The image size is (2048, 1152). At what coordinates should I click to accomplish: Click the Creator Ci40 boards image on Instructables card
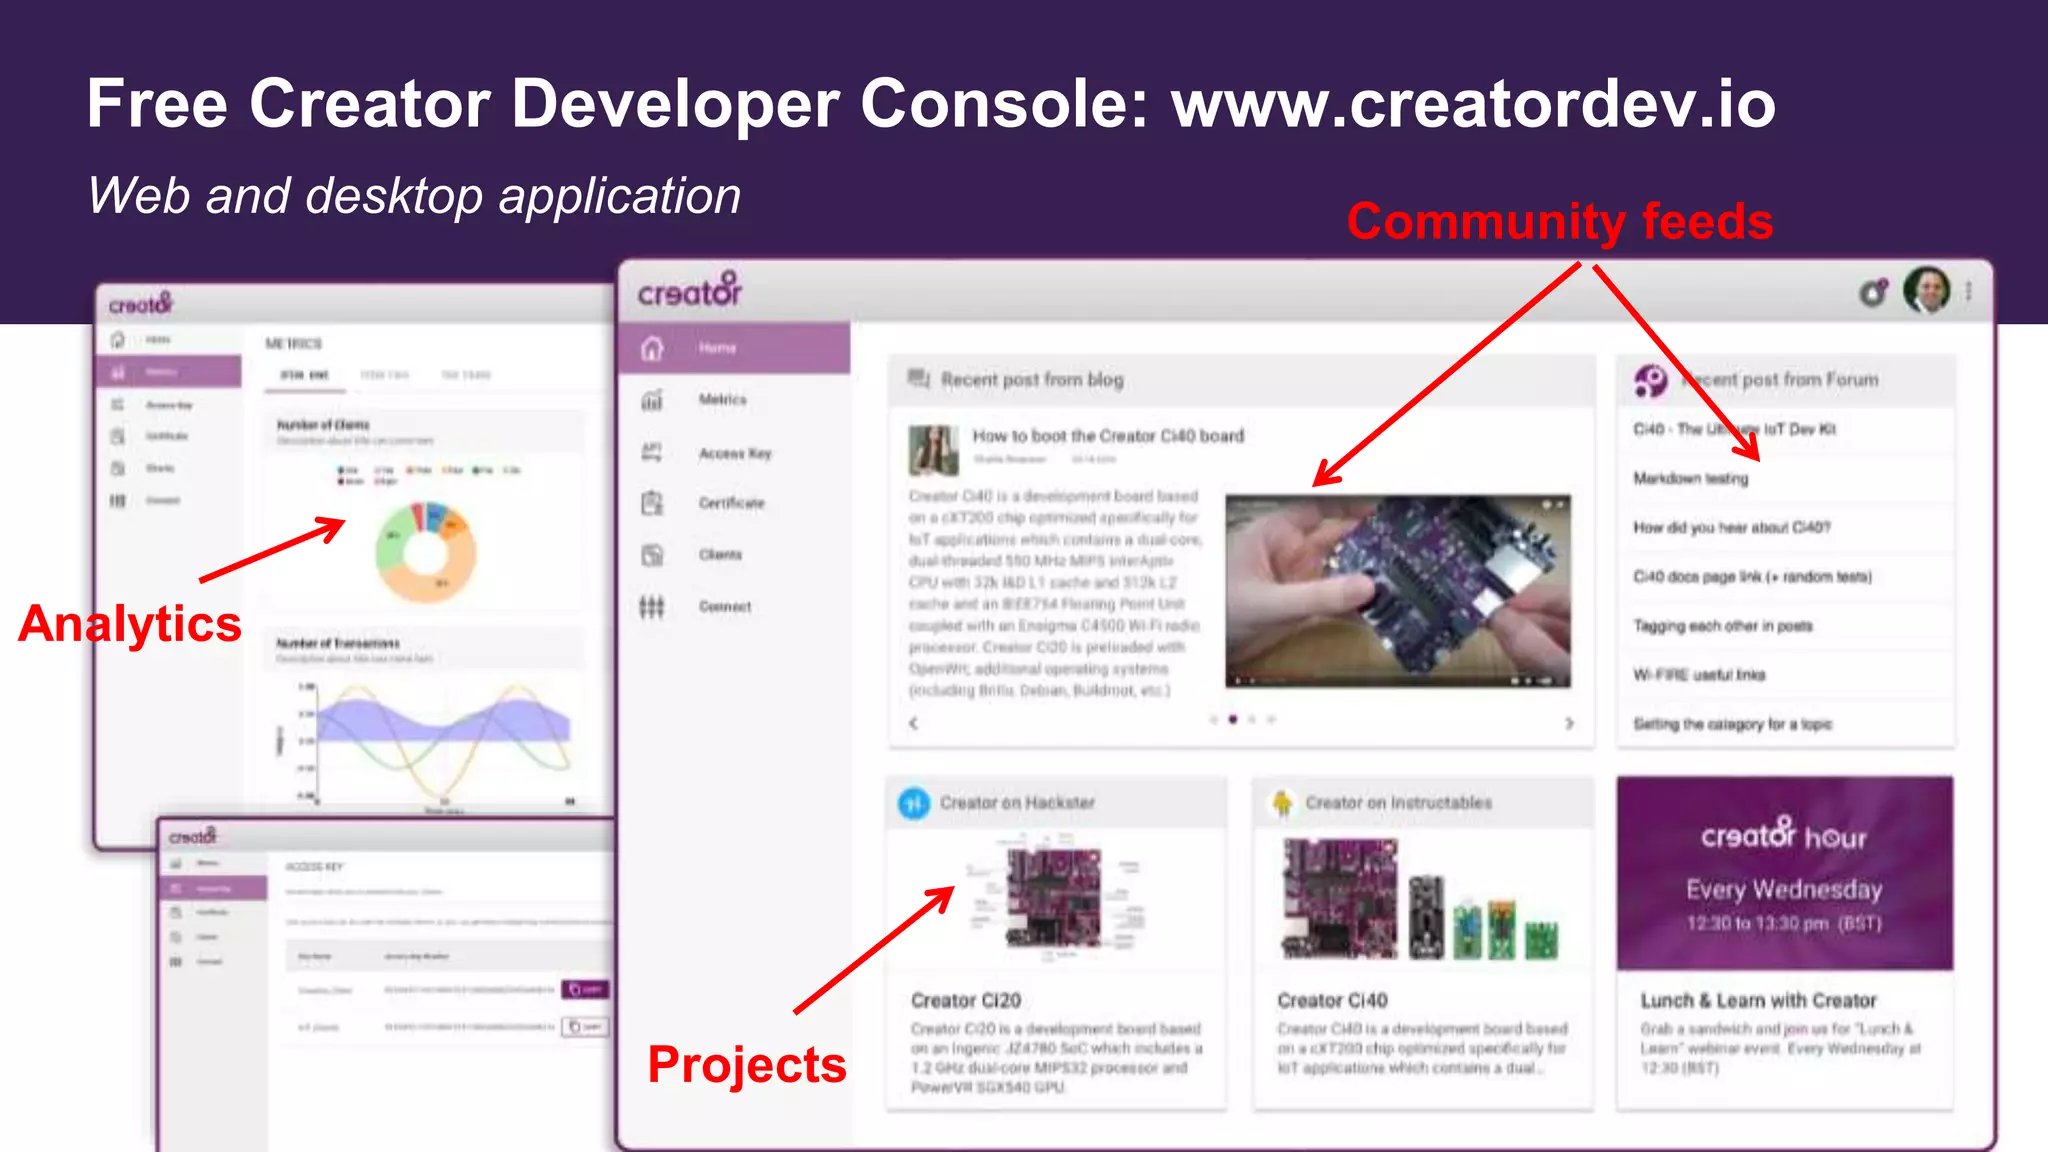pos(1420,900)
